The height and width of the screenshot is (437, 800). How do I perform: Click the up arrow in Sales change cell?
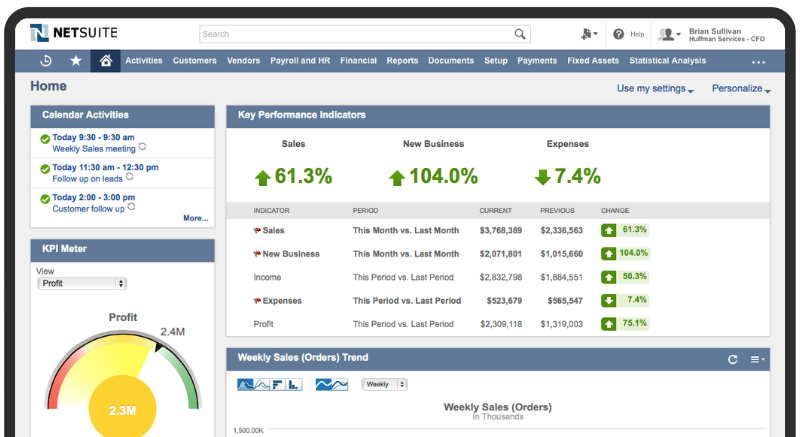[608, 230]
